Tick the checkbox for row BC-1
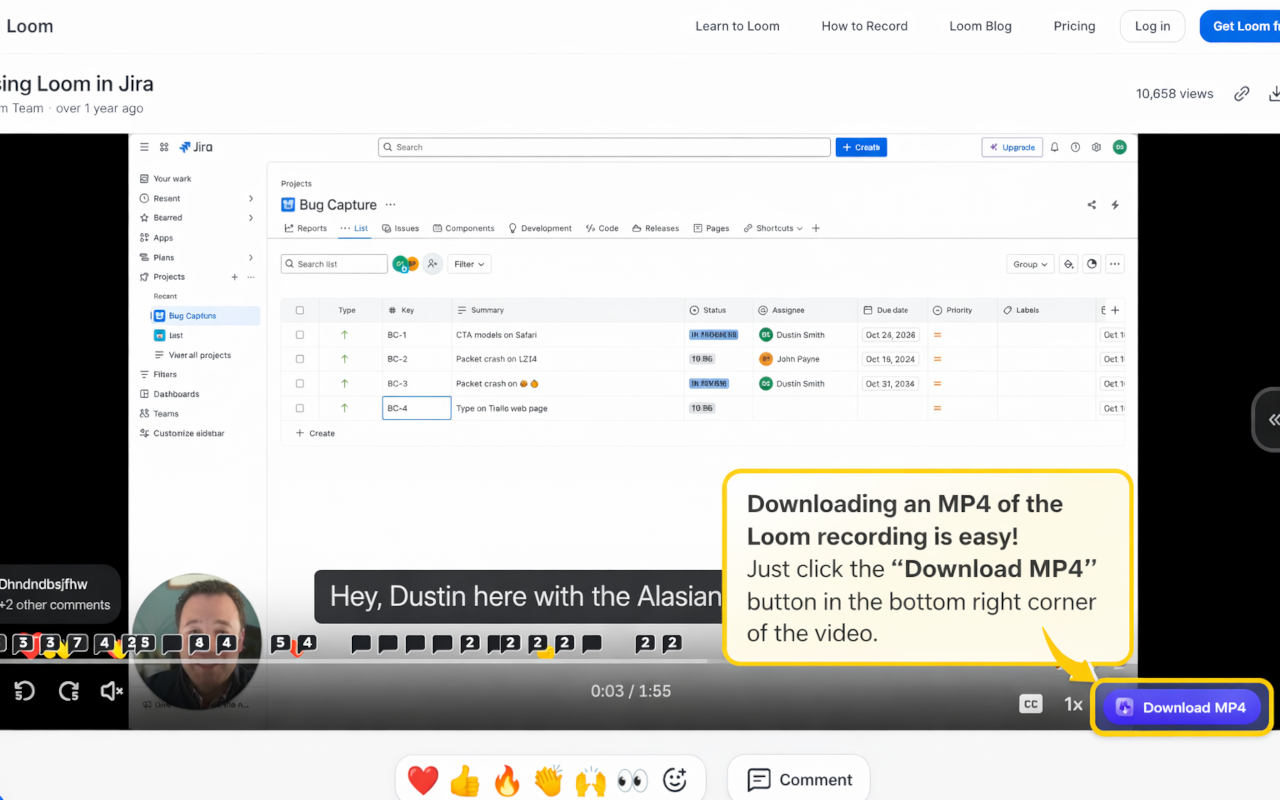The height and width of the screenshot is (800, 1280). point(300,335)
